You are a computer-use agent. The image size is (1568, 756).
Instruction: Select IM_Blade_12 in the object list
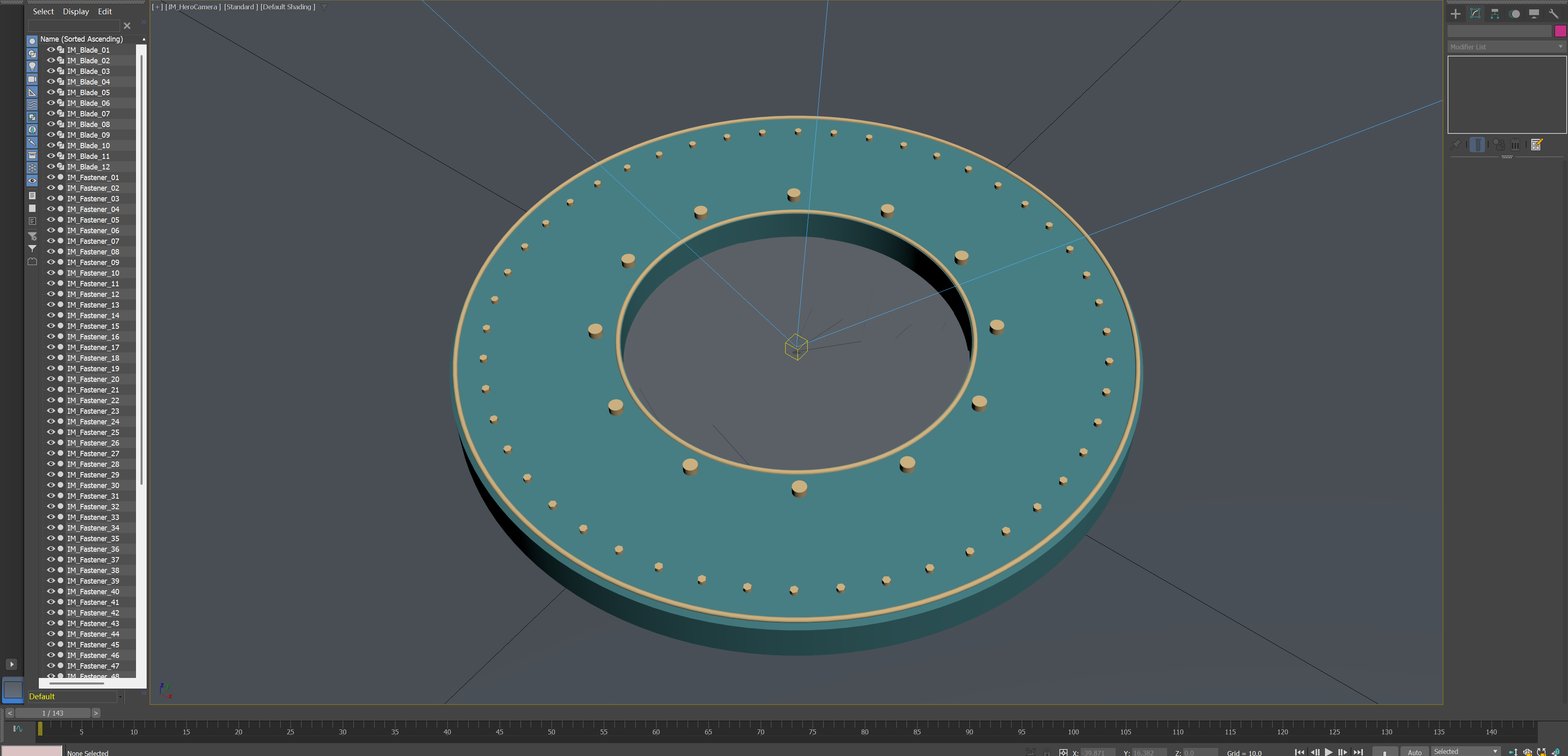pos(88,167)
